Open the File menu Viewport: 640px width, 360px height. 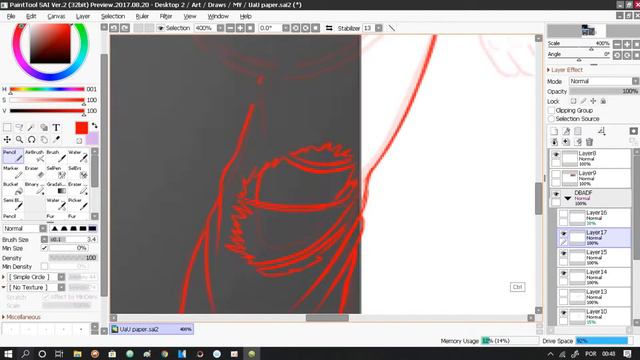point(11,16)
